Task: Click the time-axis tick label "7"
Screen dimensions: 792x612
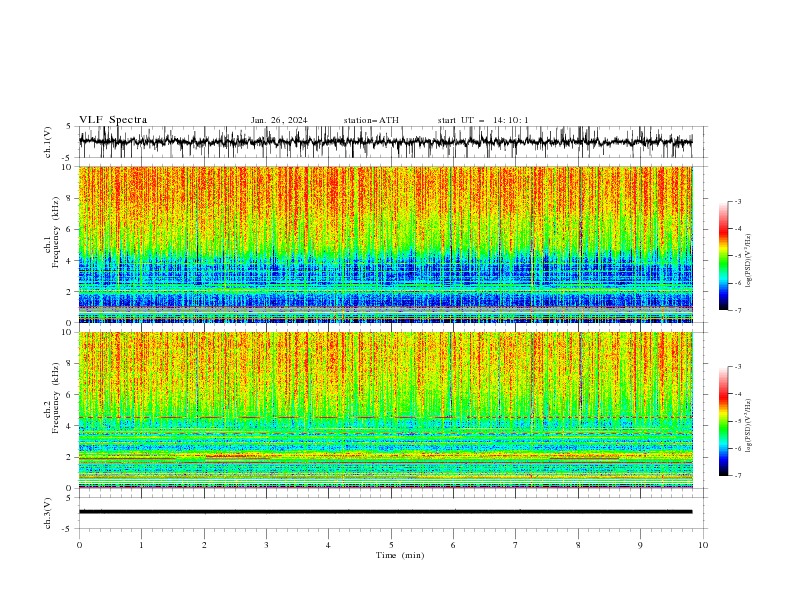Action: coord(516,545)
